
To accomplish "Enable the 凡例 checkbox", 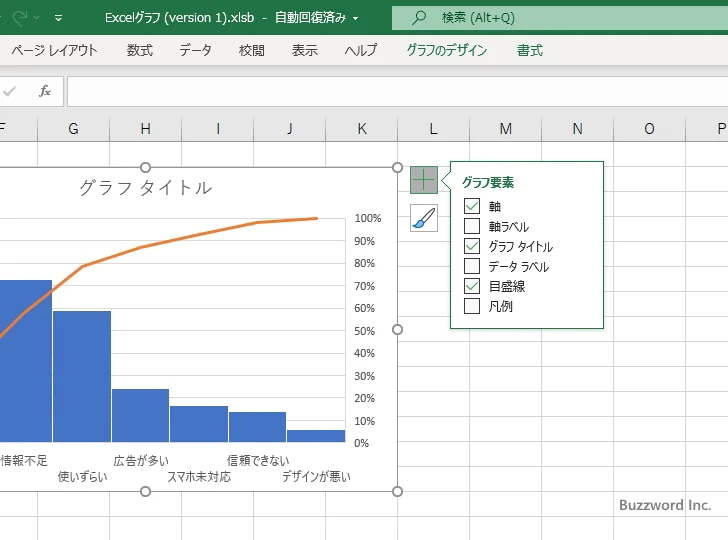I will coord(472,306).
